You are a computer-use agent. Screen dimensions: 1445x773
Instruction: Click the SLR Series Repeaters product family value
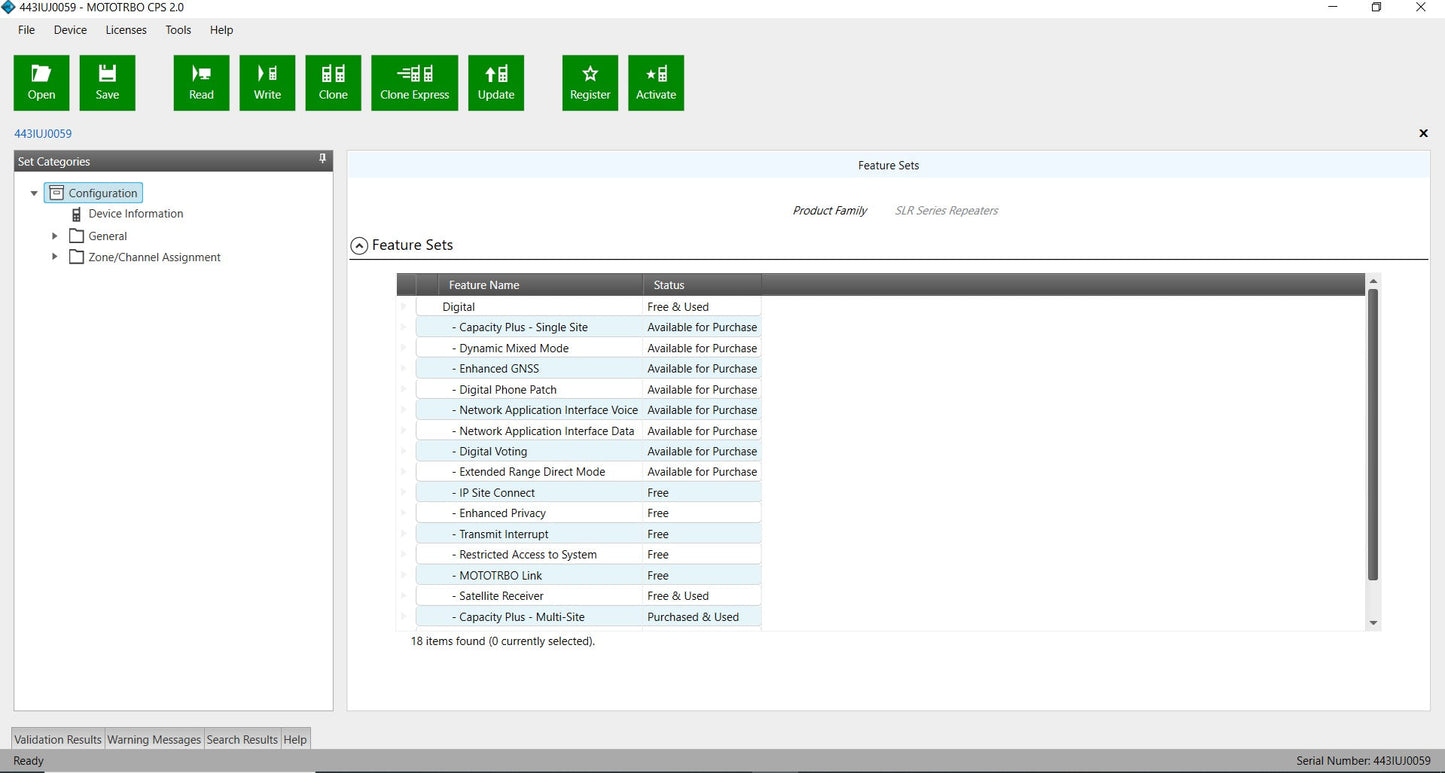pyautogui.click(x=946, y=211)
